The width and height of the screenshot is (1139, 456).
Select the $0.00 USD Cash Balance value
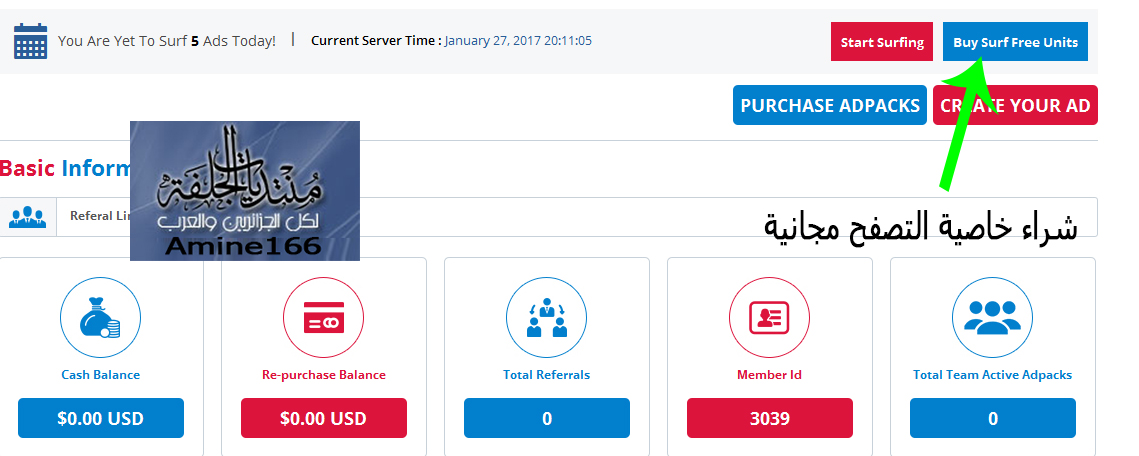pos(101,418)
